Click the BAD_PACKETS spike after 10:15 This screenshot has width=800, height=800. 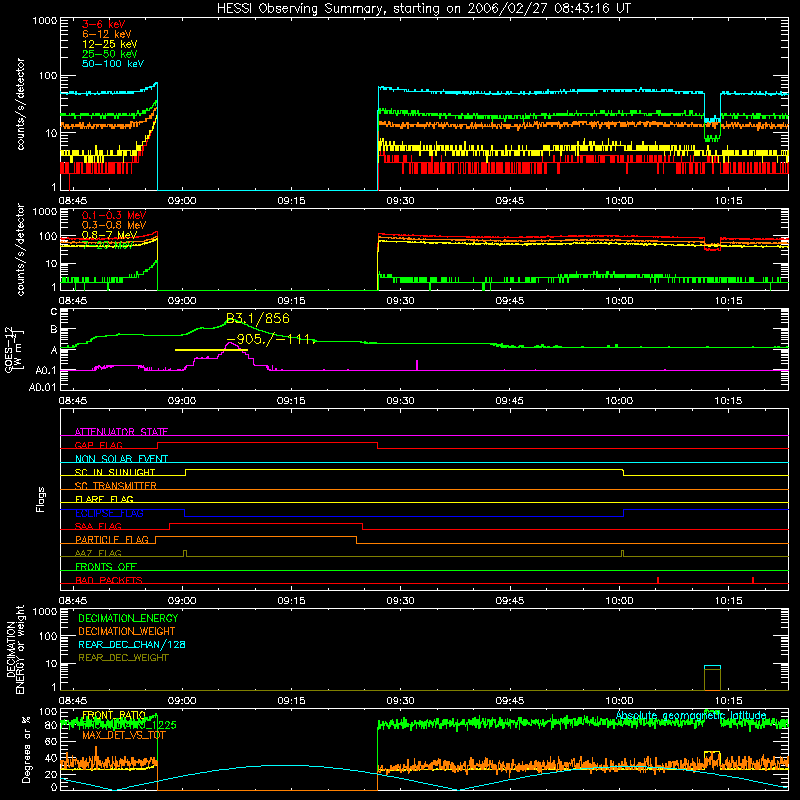[753, 580]
